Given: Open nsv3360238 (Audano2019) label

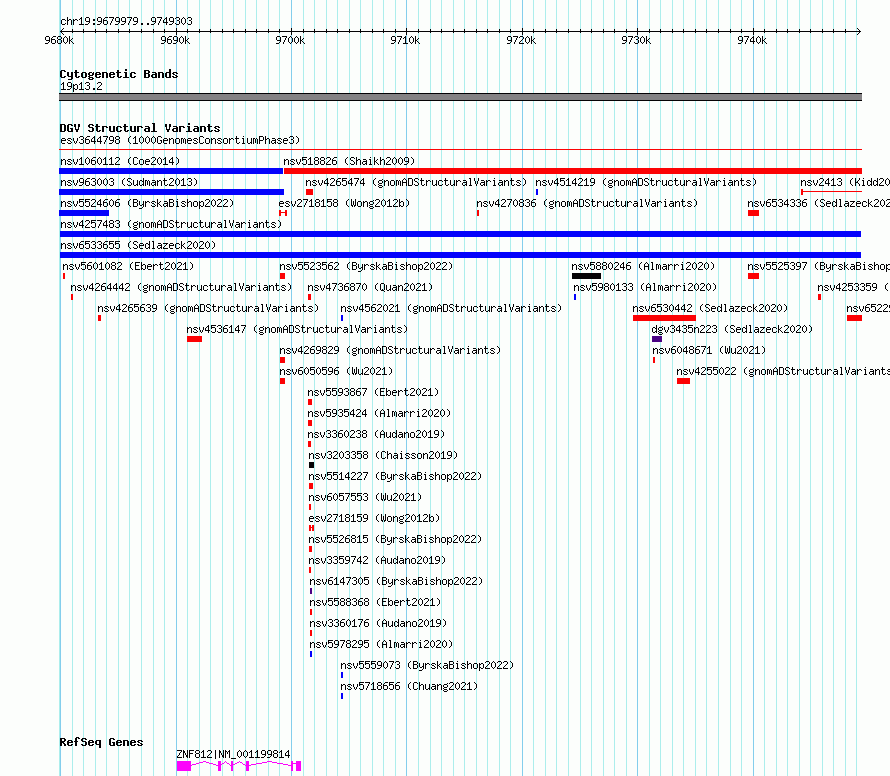Looking at the screenshot, I should 376,434.
